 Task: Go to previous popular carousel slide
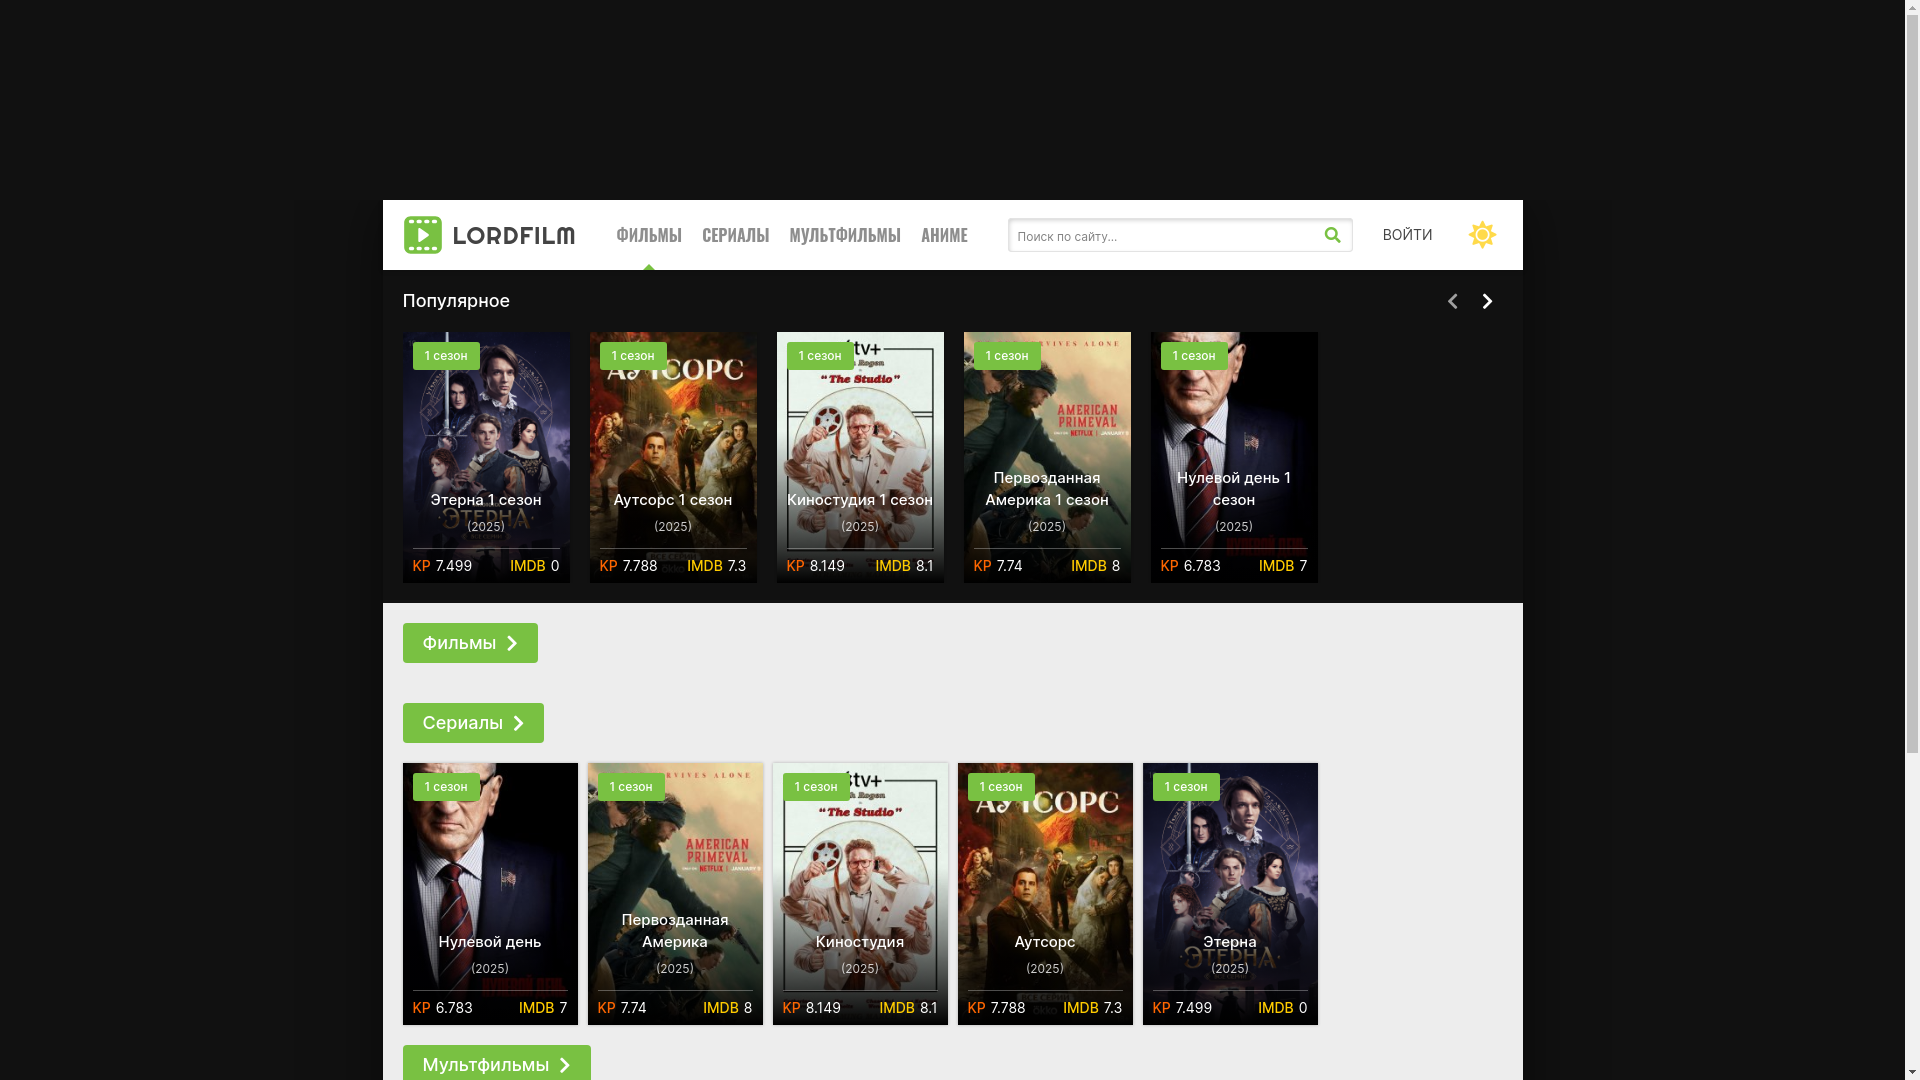(1452, 301)
